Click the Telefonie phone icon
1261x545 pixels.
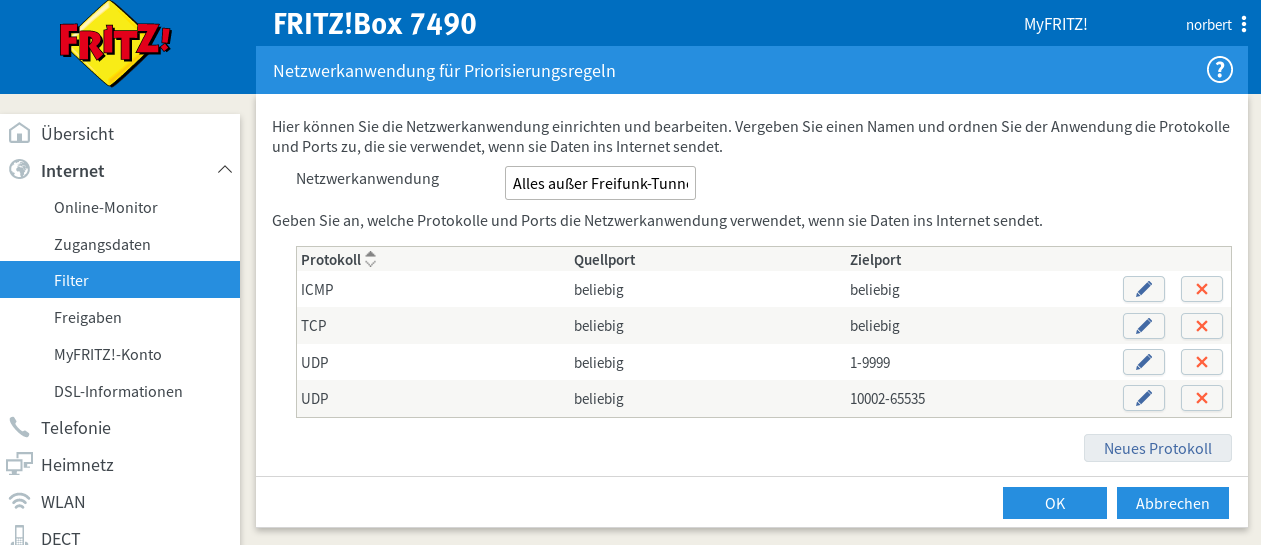(x=19, y=427)
